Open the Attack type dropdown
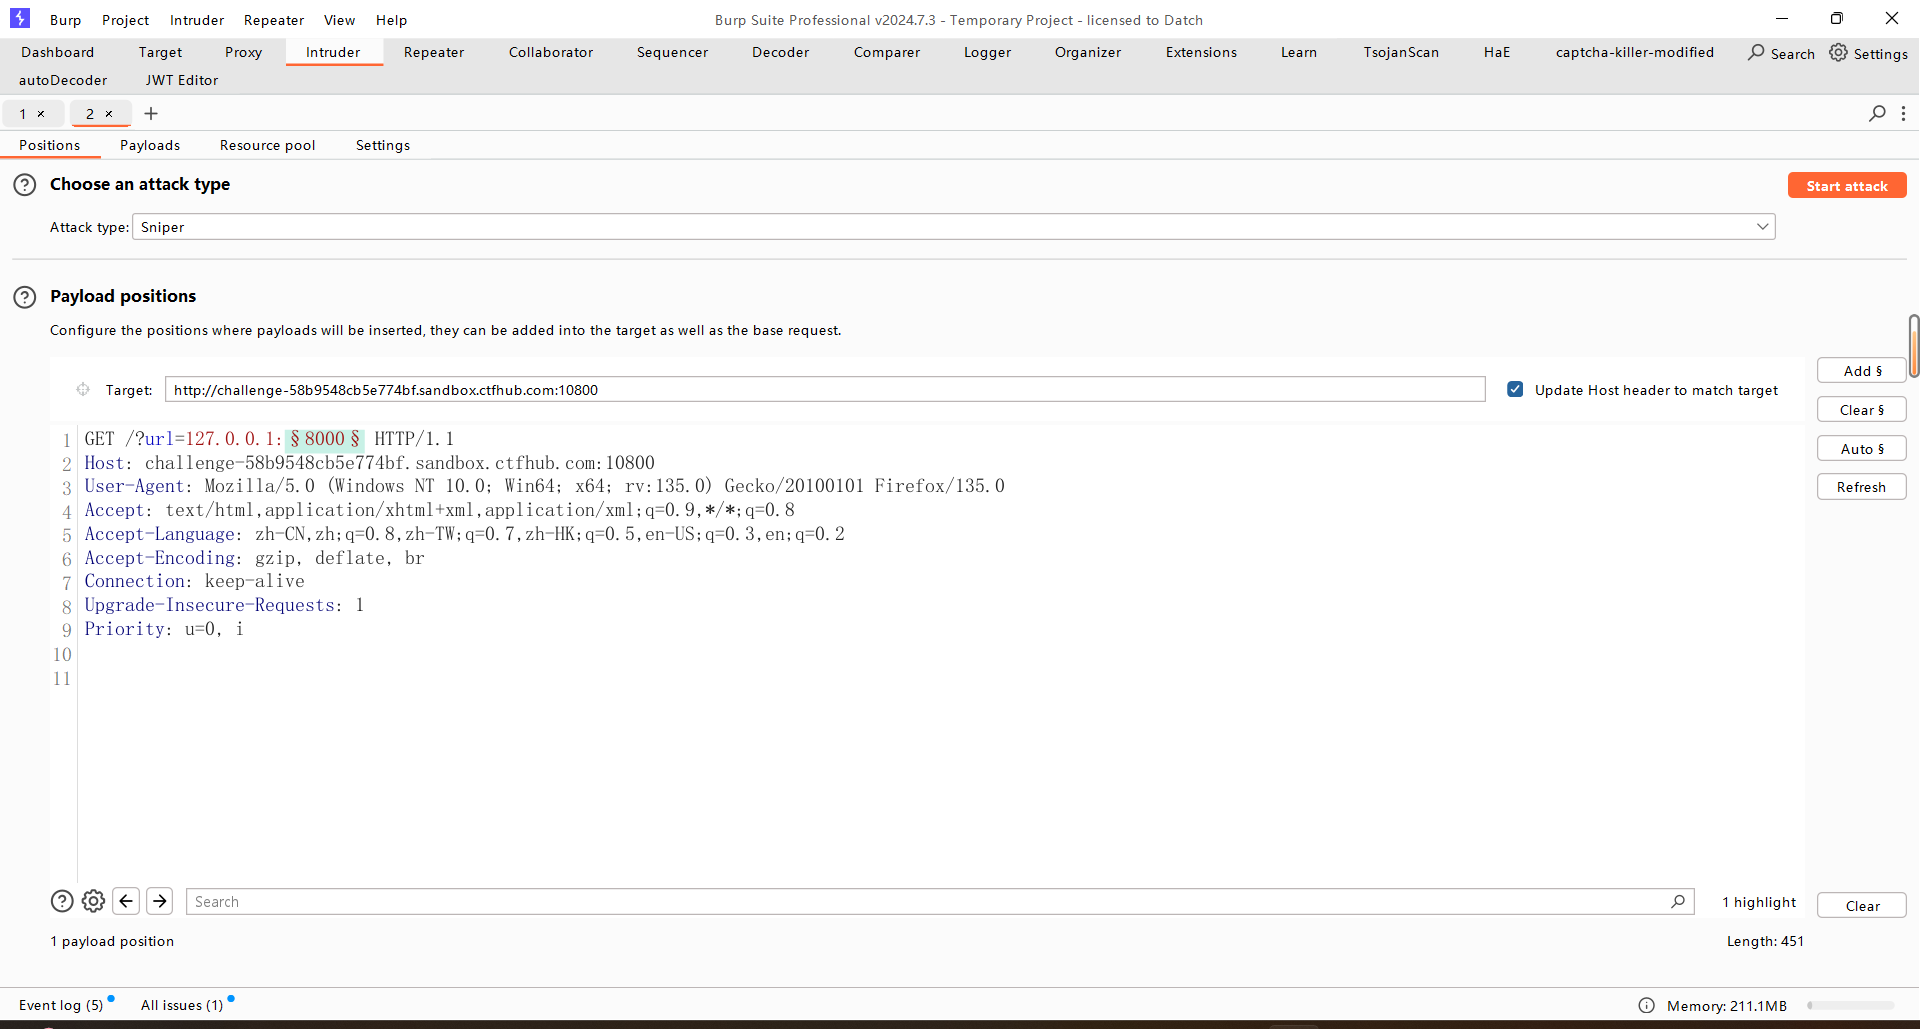This screenshot has height=1029, width=1920. [1761, 226]
